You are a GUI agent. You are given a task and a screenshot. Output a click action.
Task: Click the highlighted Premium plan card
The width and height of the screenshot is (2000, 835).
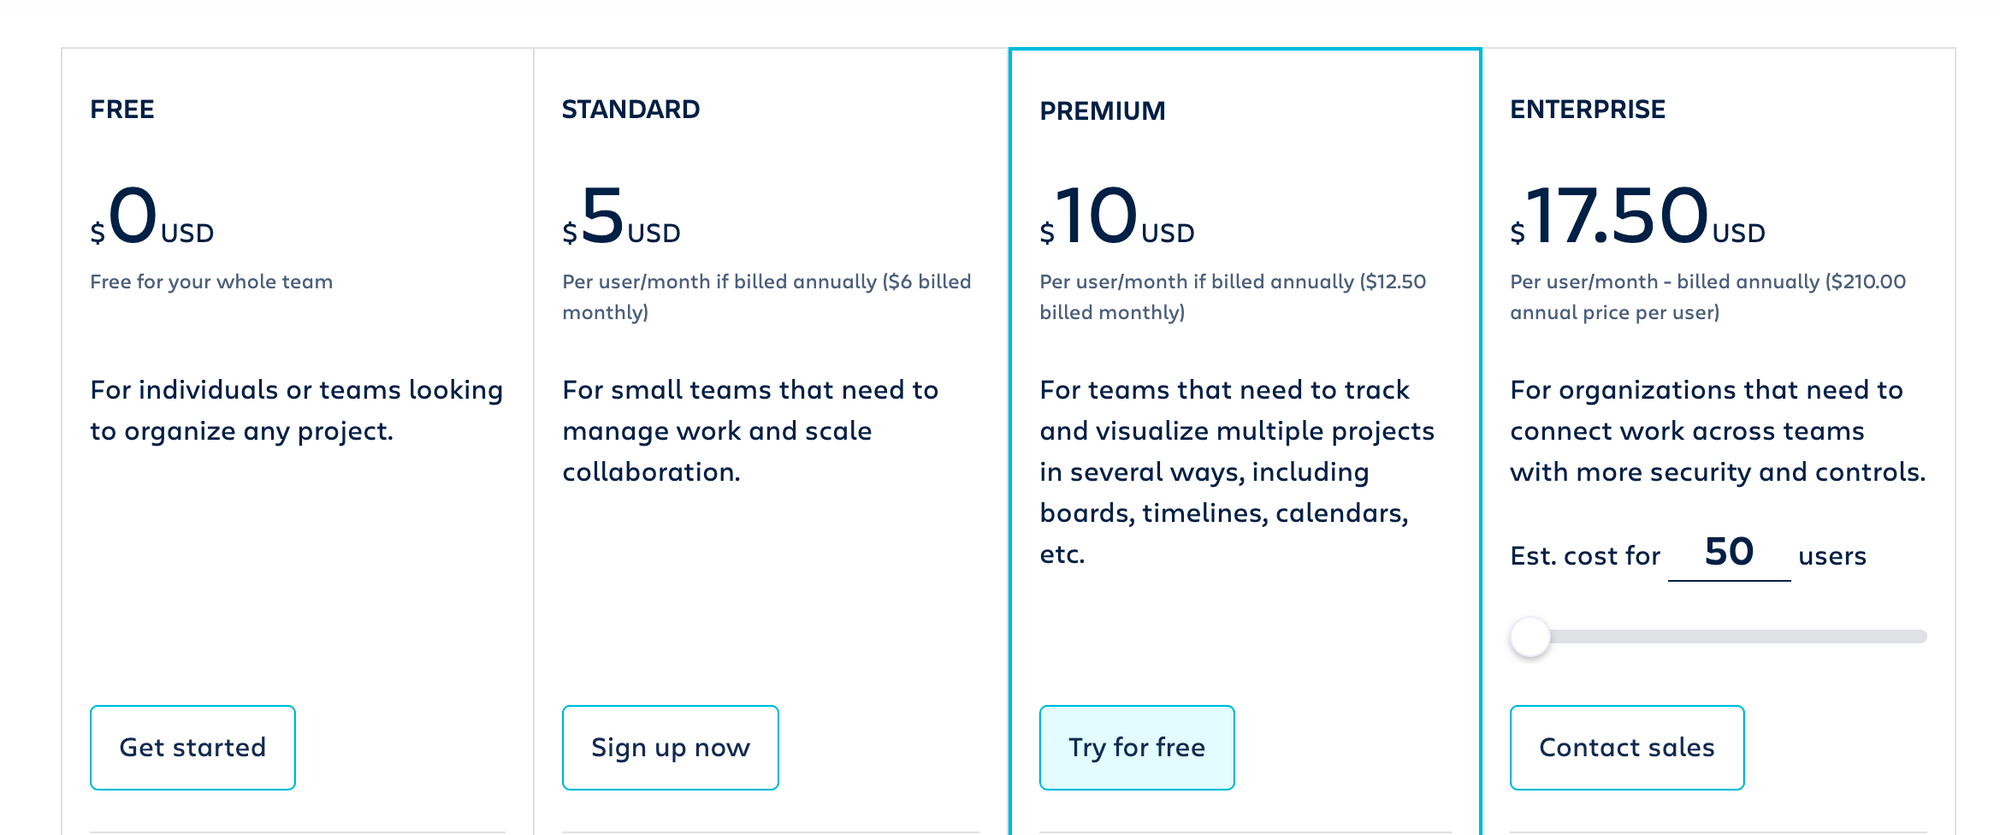click(x=1244, y=640)
